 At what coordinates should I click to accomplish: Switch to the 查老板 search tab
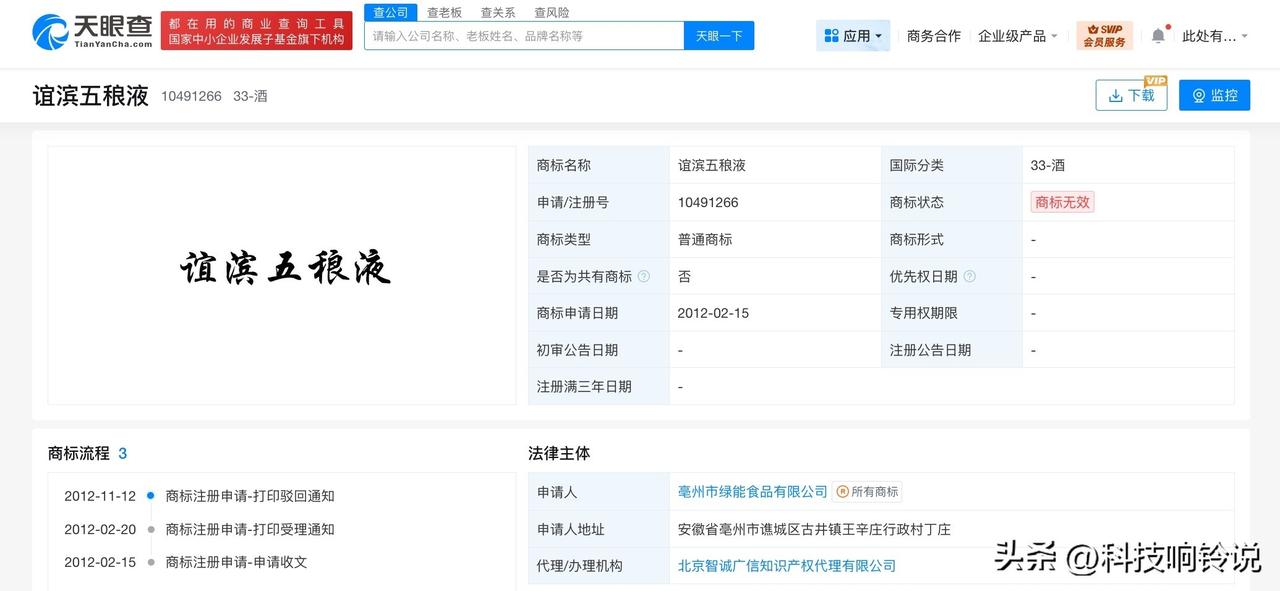pyautogui.click(x=441, y=12)
